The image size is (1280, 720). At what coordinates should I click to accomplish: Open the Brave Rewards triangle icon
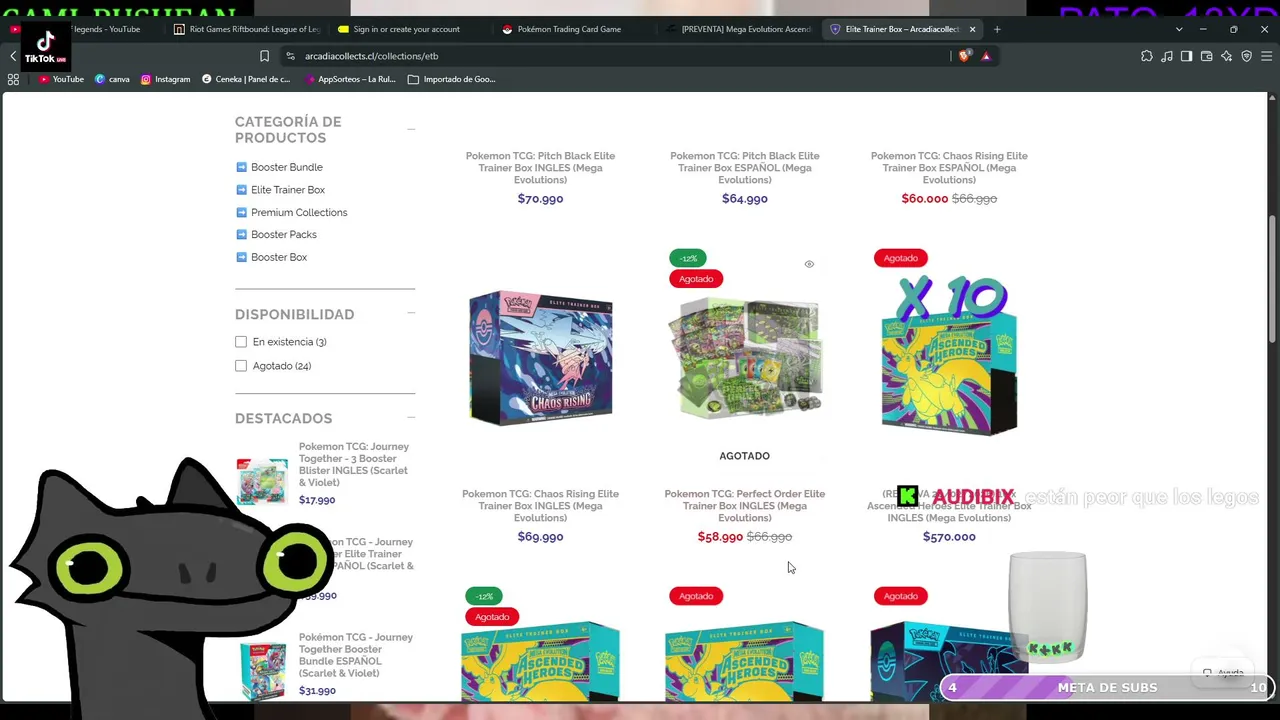(985, 56)
